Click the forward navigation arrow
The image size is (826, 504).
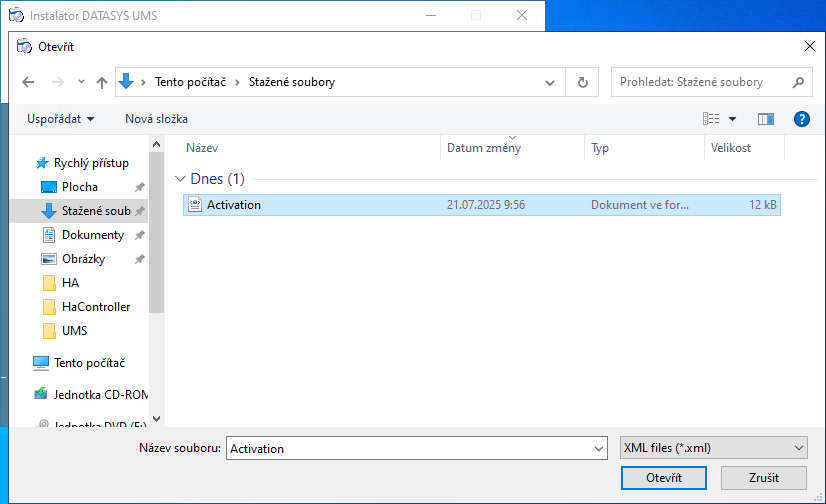pos(57,82)
